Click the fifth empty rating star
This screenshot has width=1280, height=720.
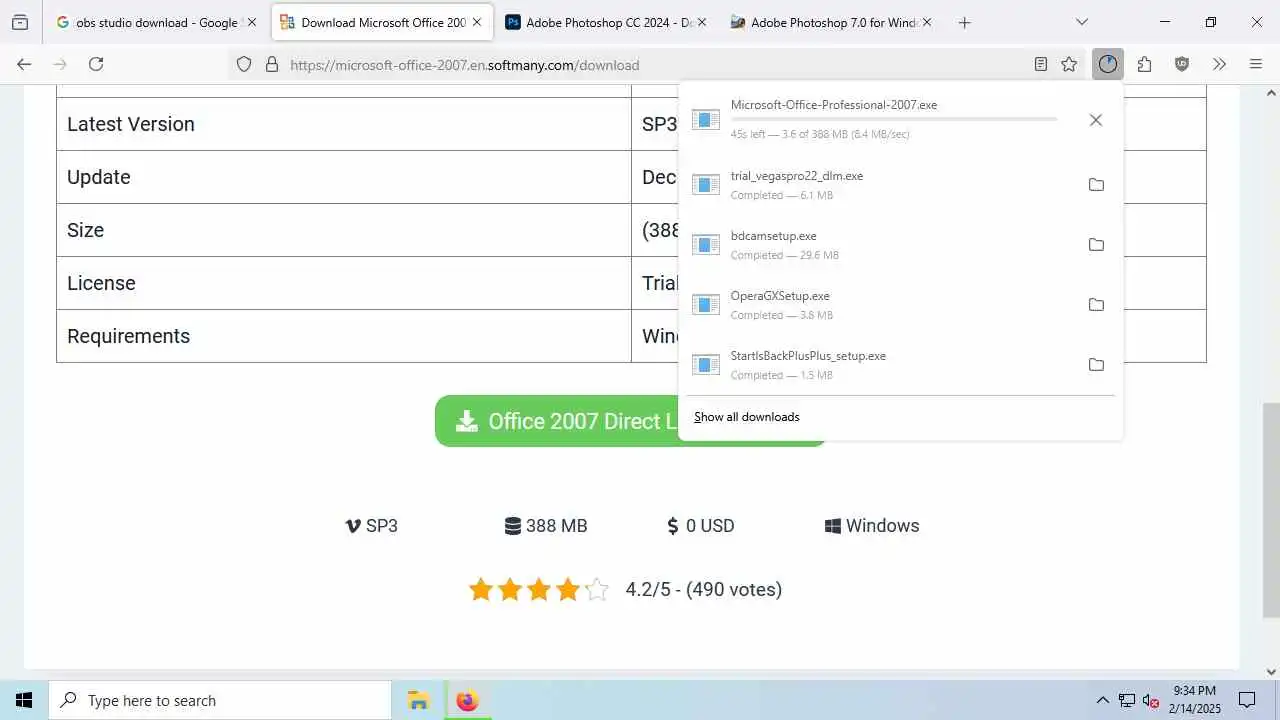click(x=596, y=589)
